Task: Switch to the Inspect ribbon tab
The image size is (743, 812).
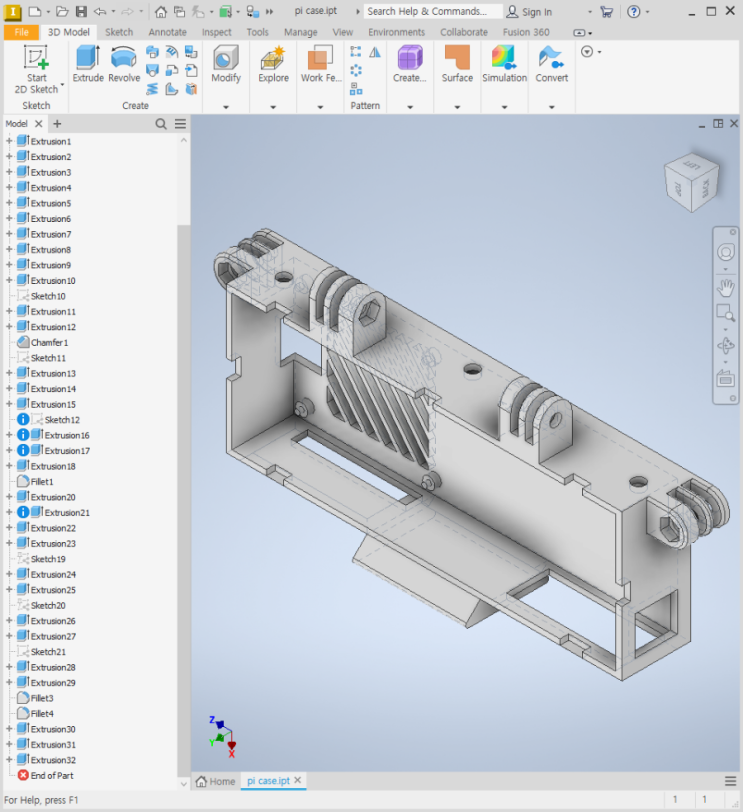Action: (x=216, y=32)
